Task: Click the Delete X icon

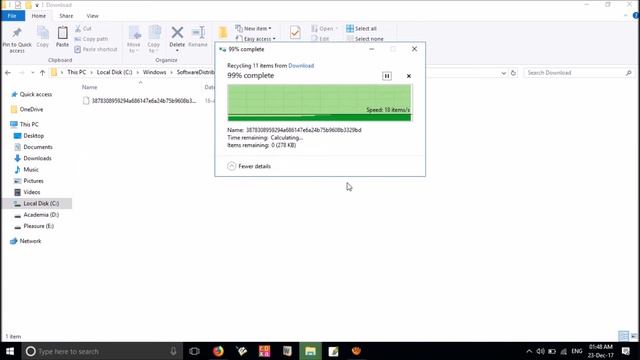Action: [x=177, y=33]
